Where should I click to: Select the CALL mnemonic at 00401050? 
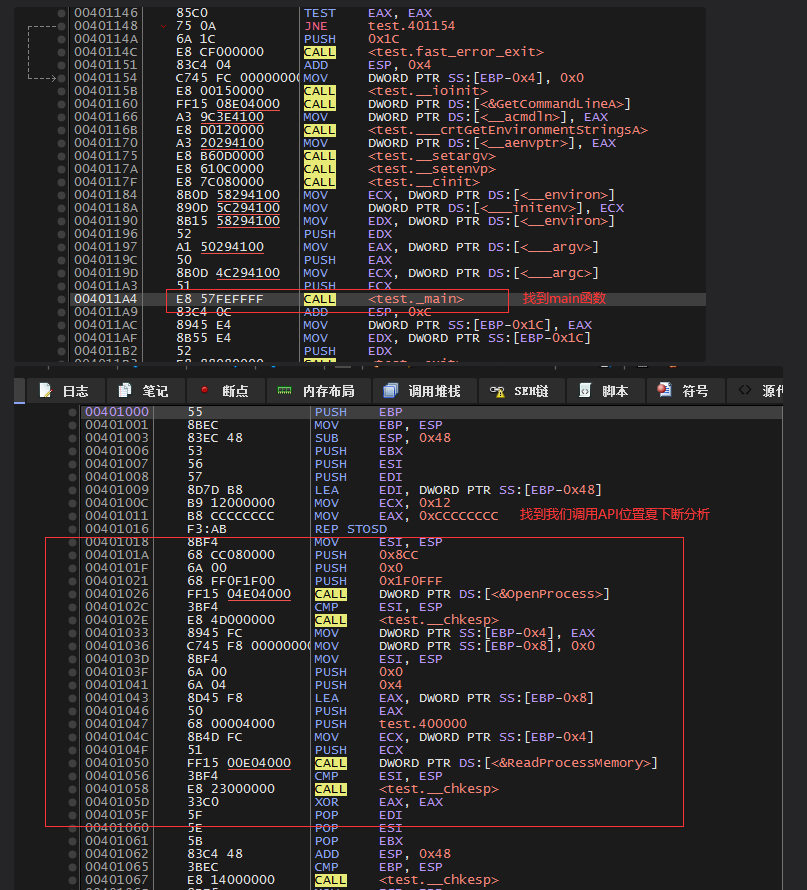click(331, 764)
